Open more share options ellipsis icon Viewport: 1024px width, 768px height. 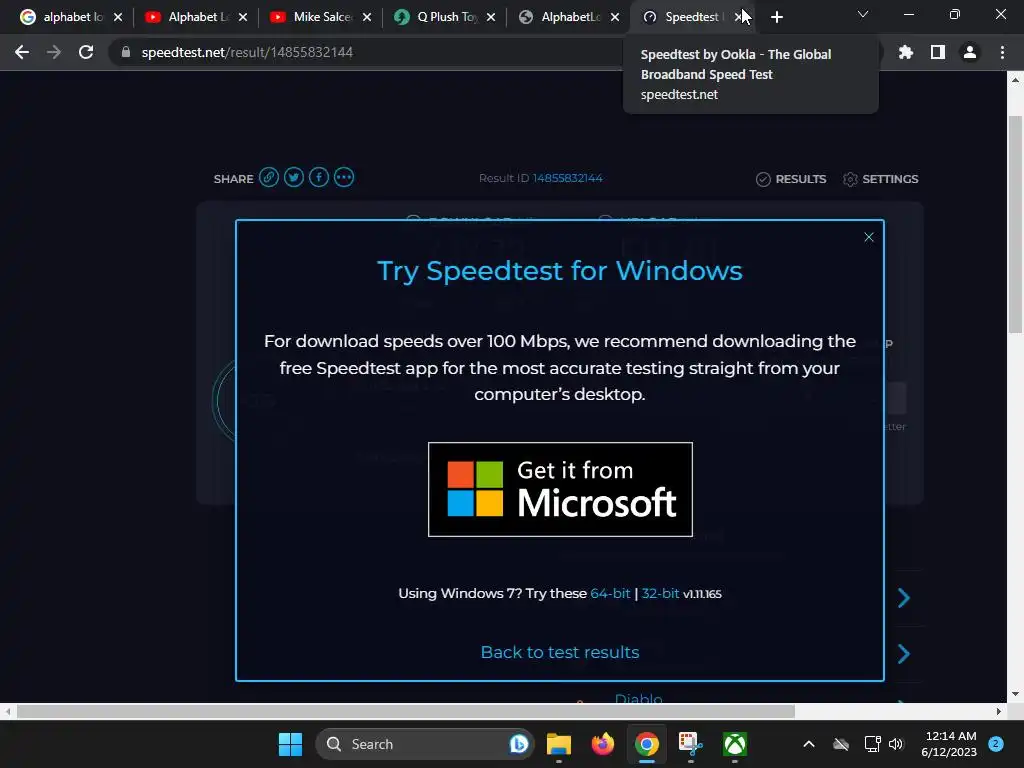coord(344,178)
